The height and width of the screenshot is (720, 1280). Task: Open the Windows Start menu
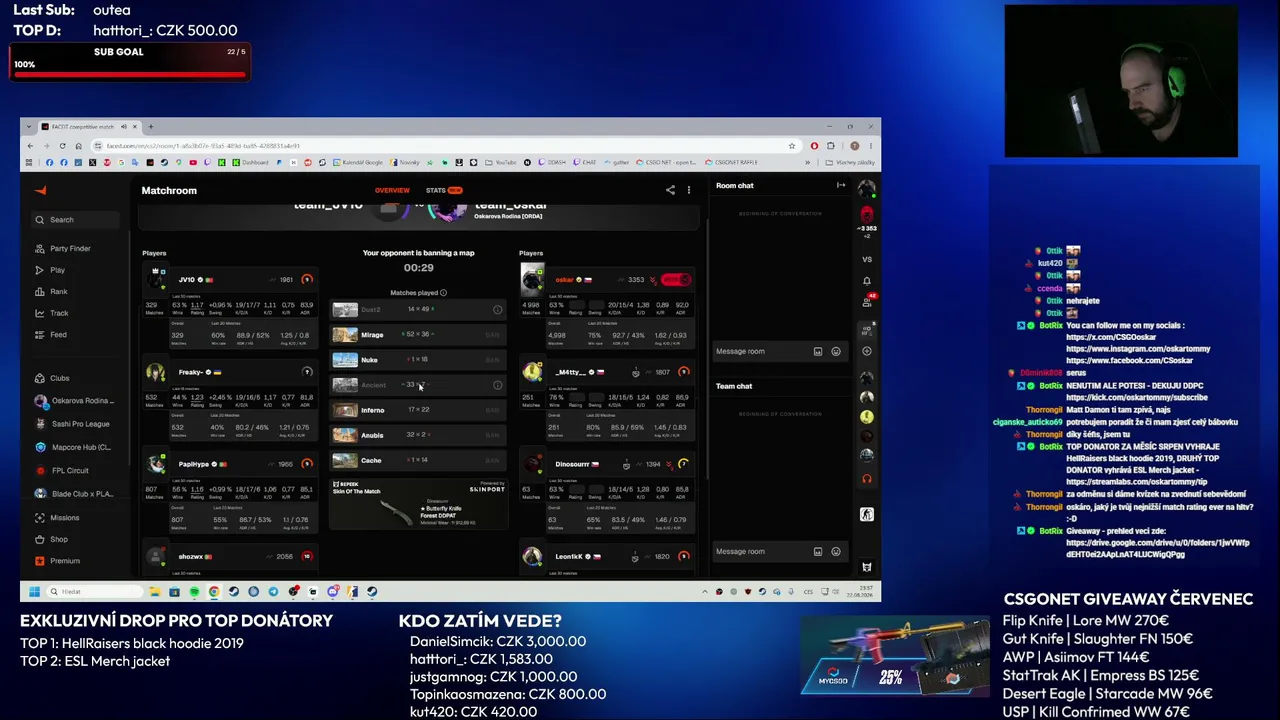pos(34,592)
